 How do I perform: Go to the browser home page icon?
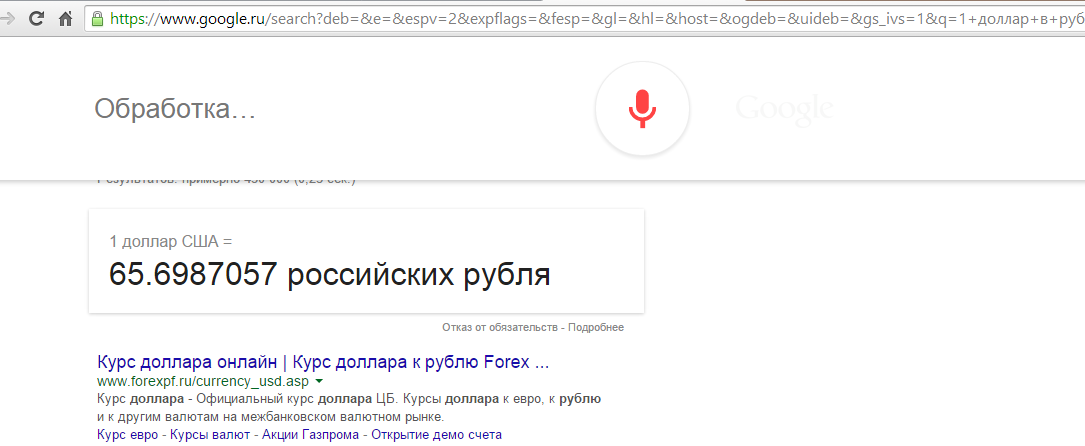pos(66,19)
